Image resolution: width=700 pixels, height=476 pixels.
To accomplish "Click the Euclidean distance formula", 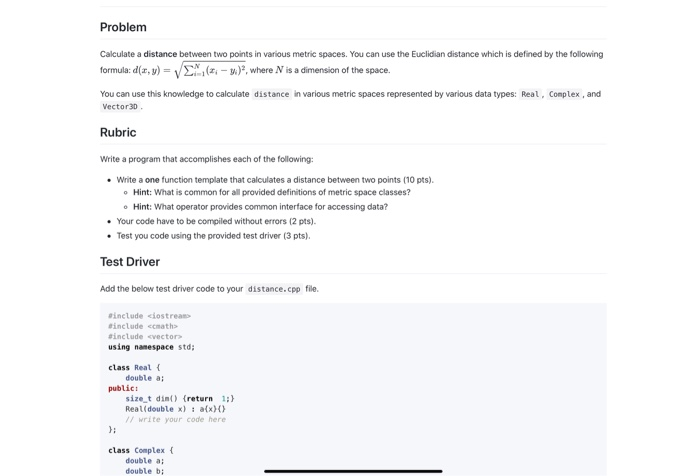I will (x=189, y=70).
